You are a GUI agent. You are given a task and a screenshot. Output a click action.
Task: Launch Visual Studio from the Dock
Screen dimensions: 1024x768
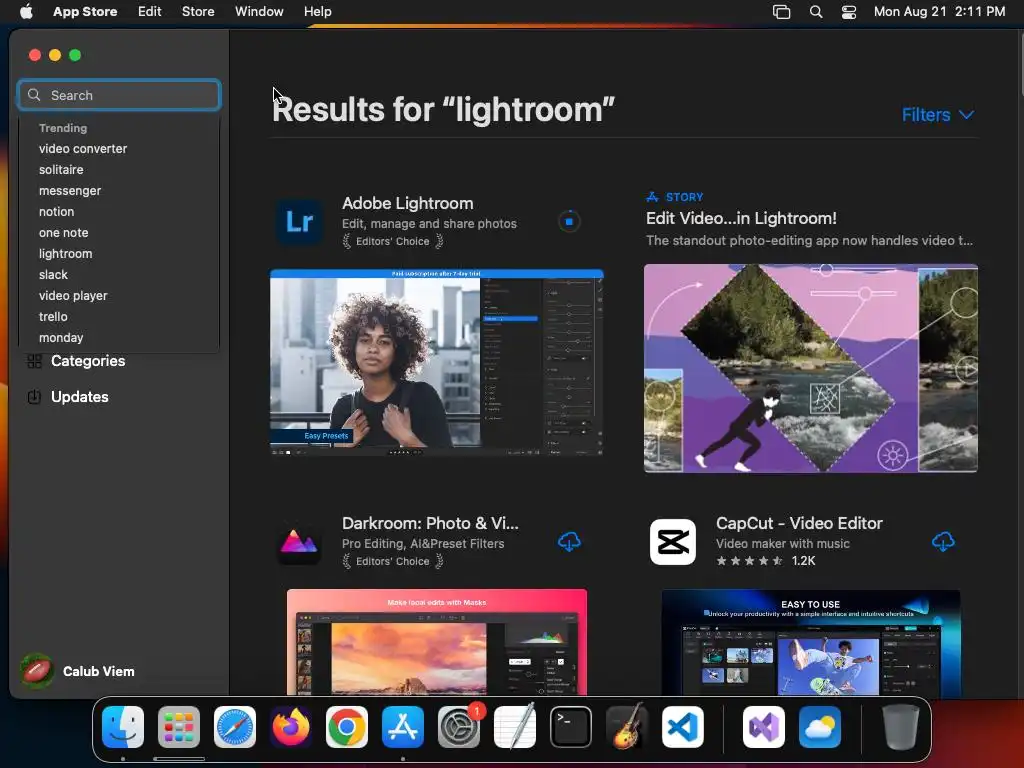pyautogui.click(x=763, y=726)
